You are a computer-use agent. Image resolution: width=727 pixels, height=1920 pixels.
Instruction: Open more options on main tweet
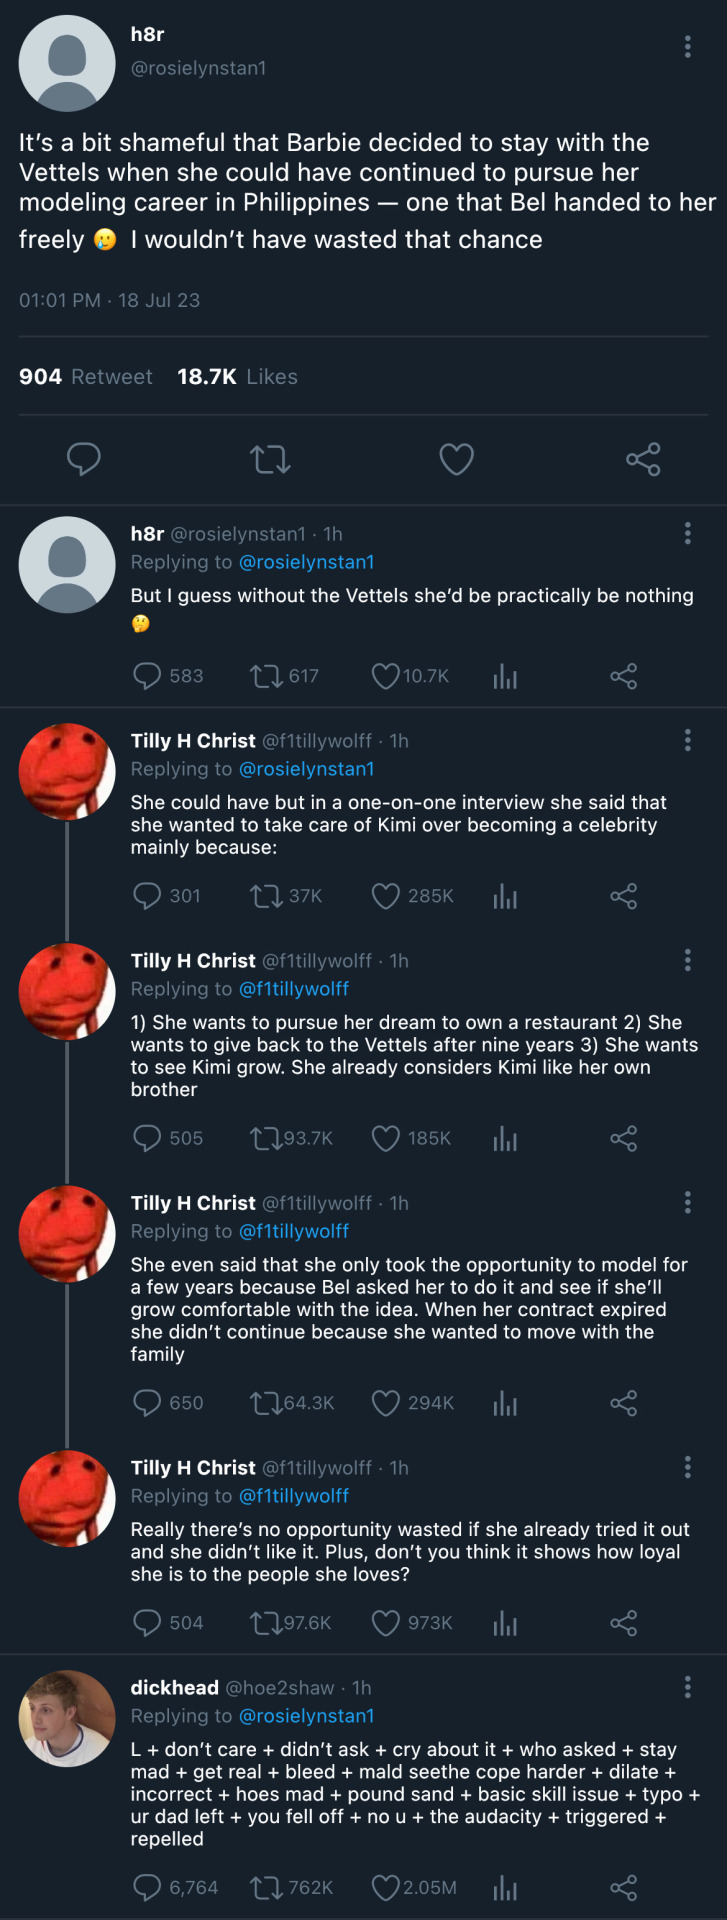687,47
